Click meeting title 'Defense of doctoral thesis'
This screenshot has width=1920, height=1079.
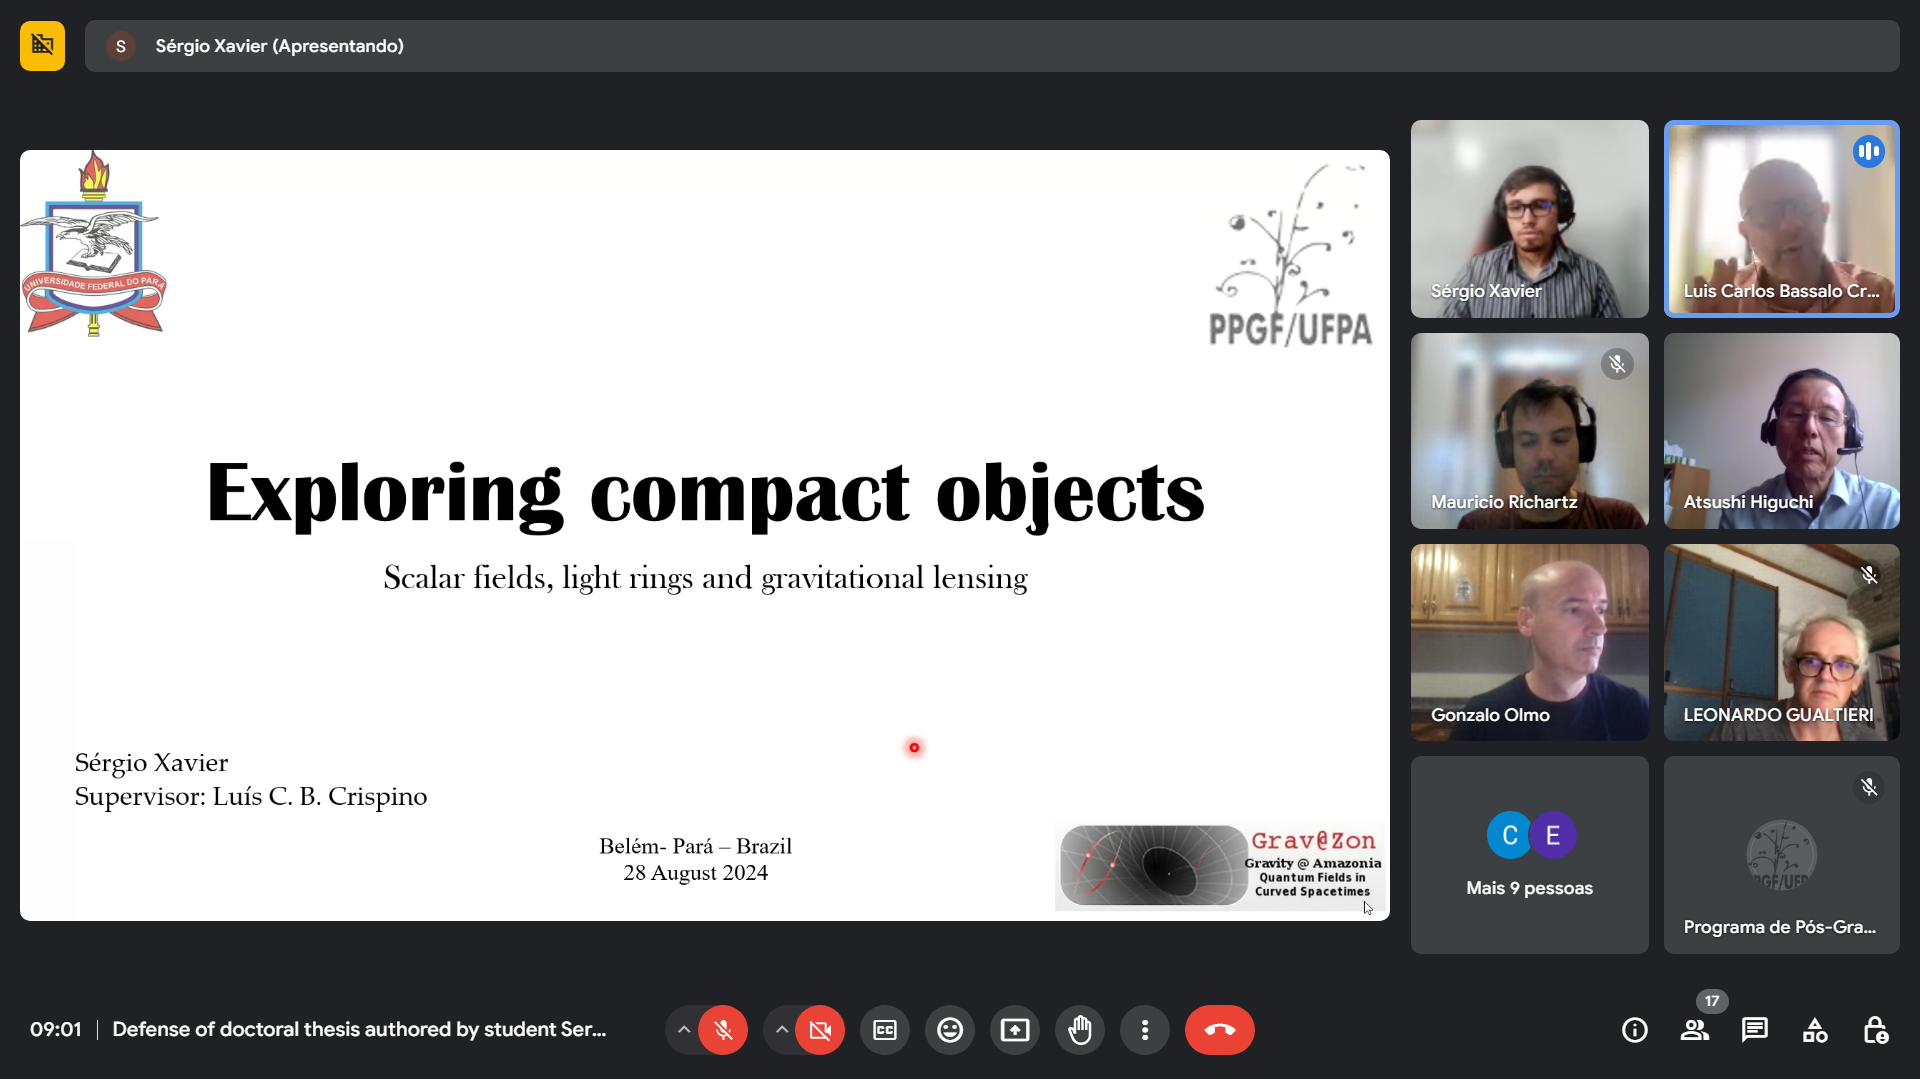click(359, 1029)
